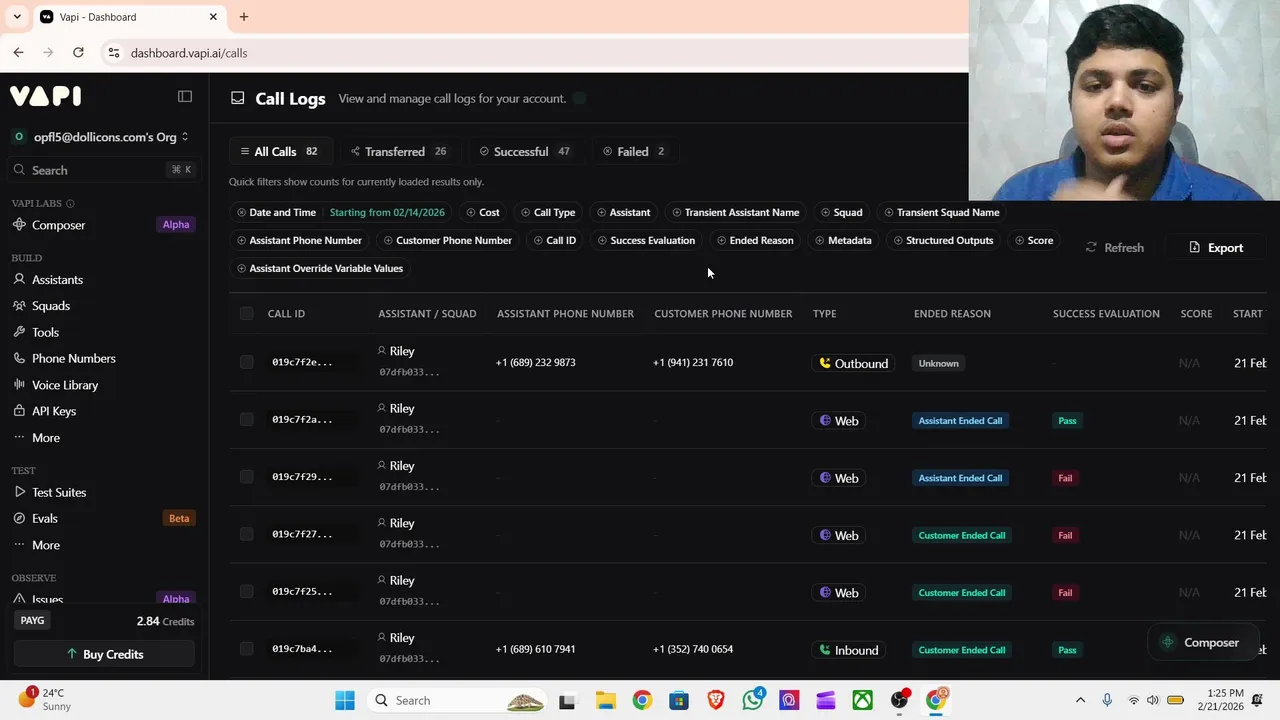Reload the browser page
Viewport: 1280px width, 720px height.
point(78,52)
